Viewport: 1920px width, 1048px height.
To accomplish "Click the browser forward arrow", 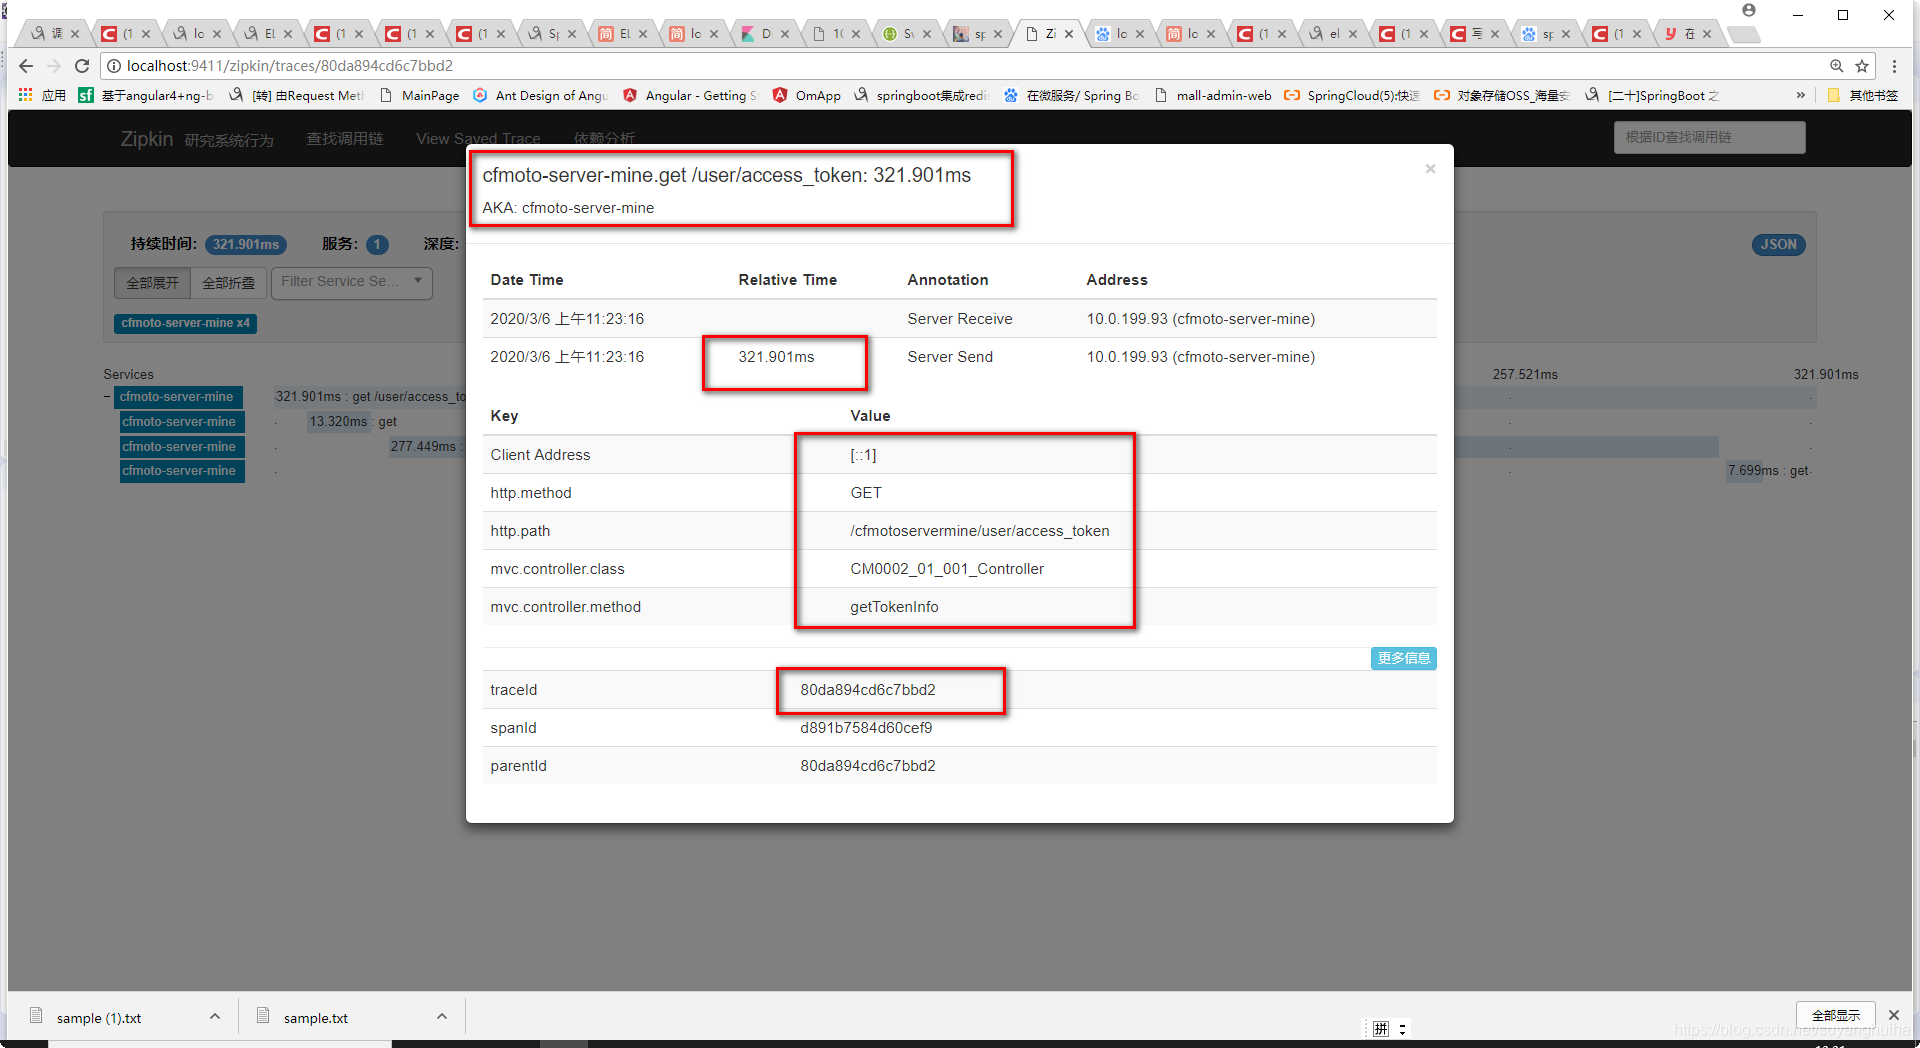I will tap(54, 66).
